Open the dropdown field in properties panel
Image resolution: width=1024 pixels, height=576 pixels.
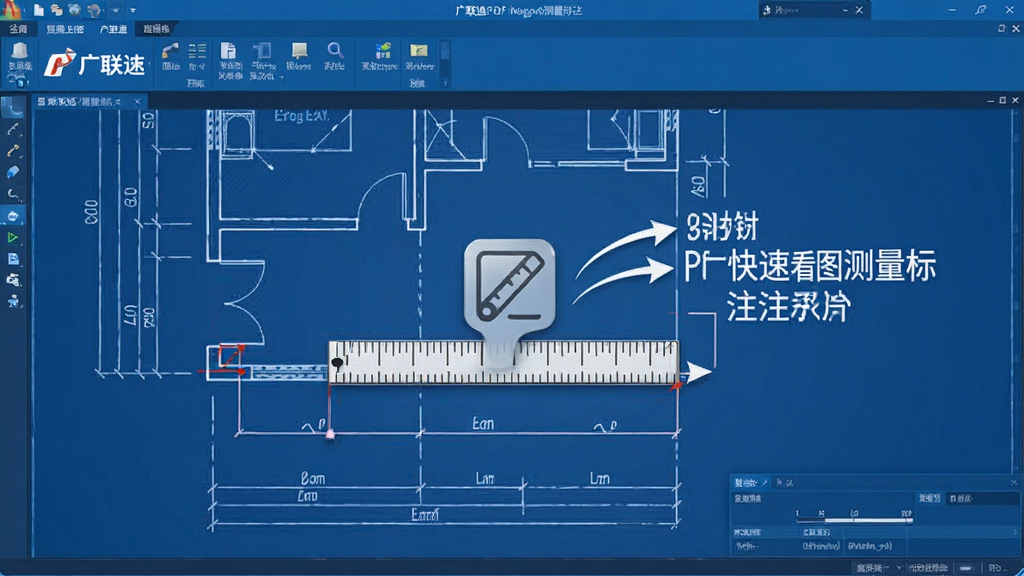coord(982,499)
